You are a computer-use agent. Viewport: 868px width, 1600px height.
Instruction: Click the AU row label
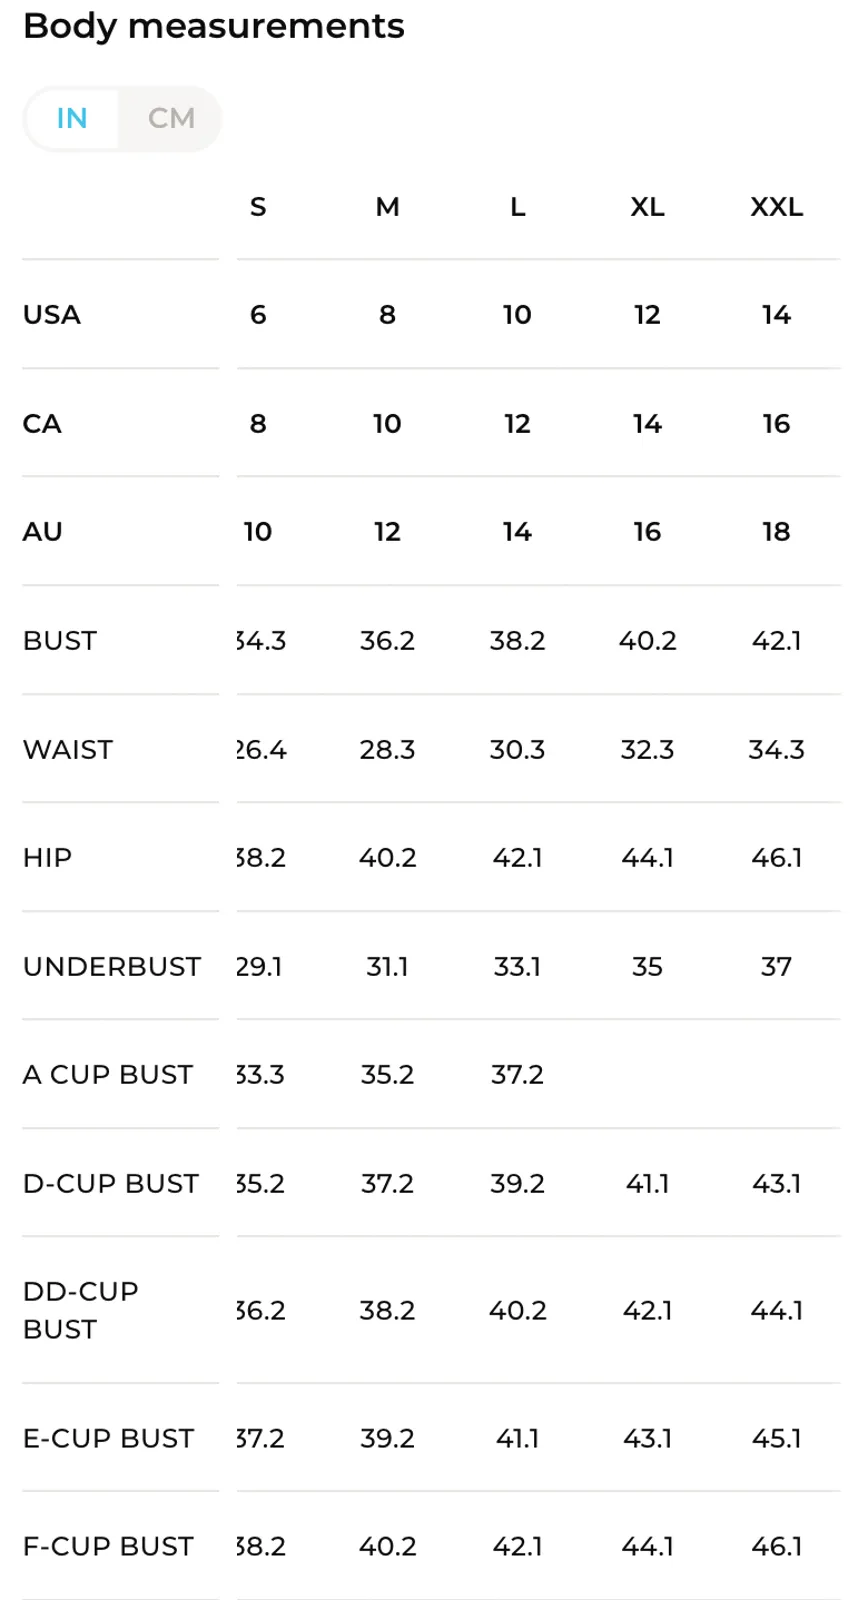click(43, 532)
